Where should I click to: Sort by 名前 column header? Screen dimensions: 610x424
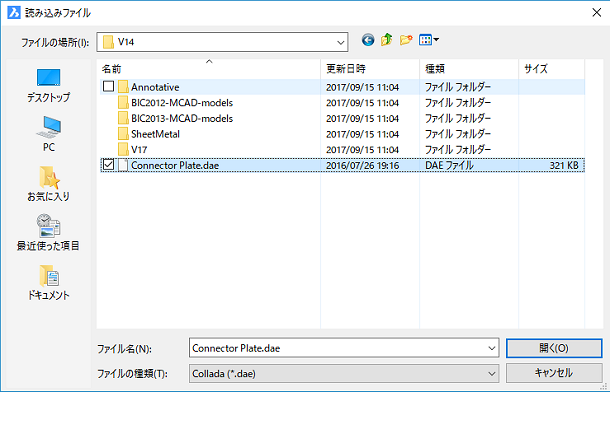(209, 69)
